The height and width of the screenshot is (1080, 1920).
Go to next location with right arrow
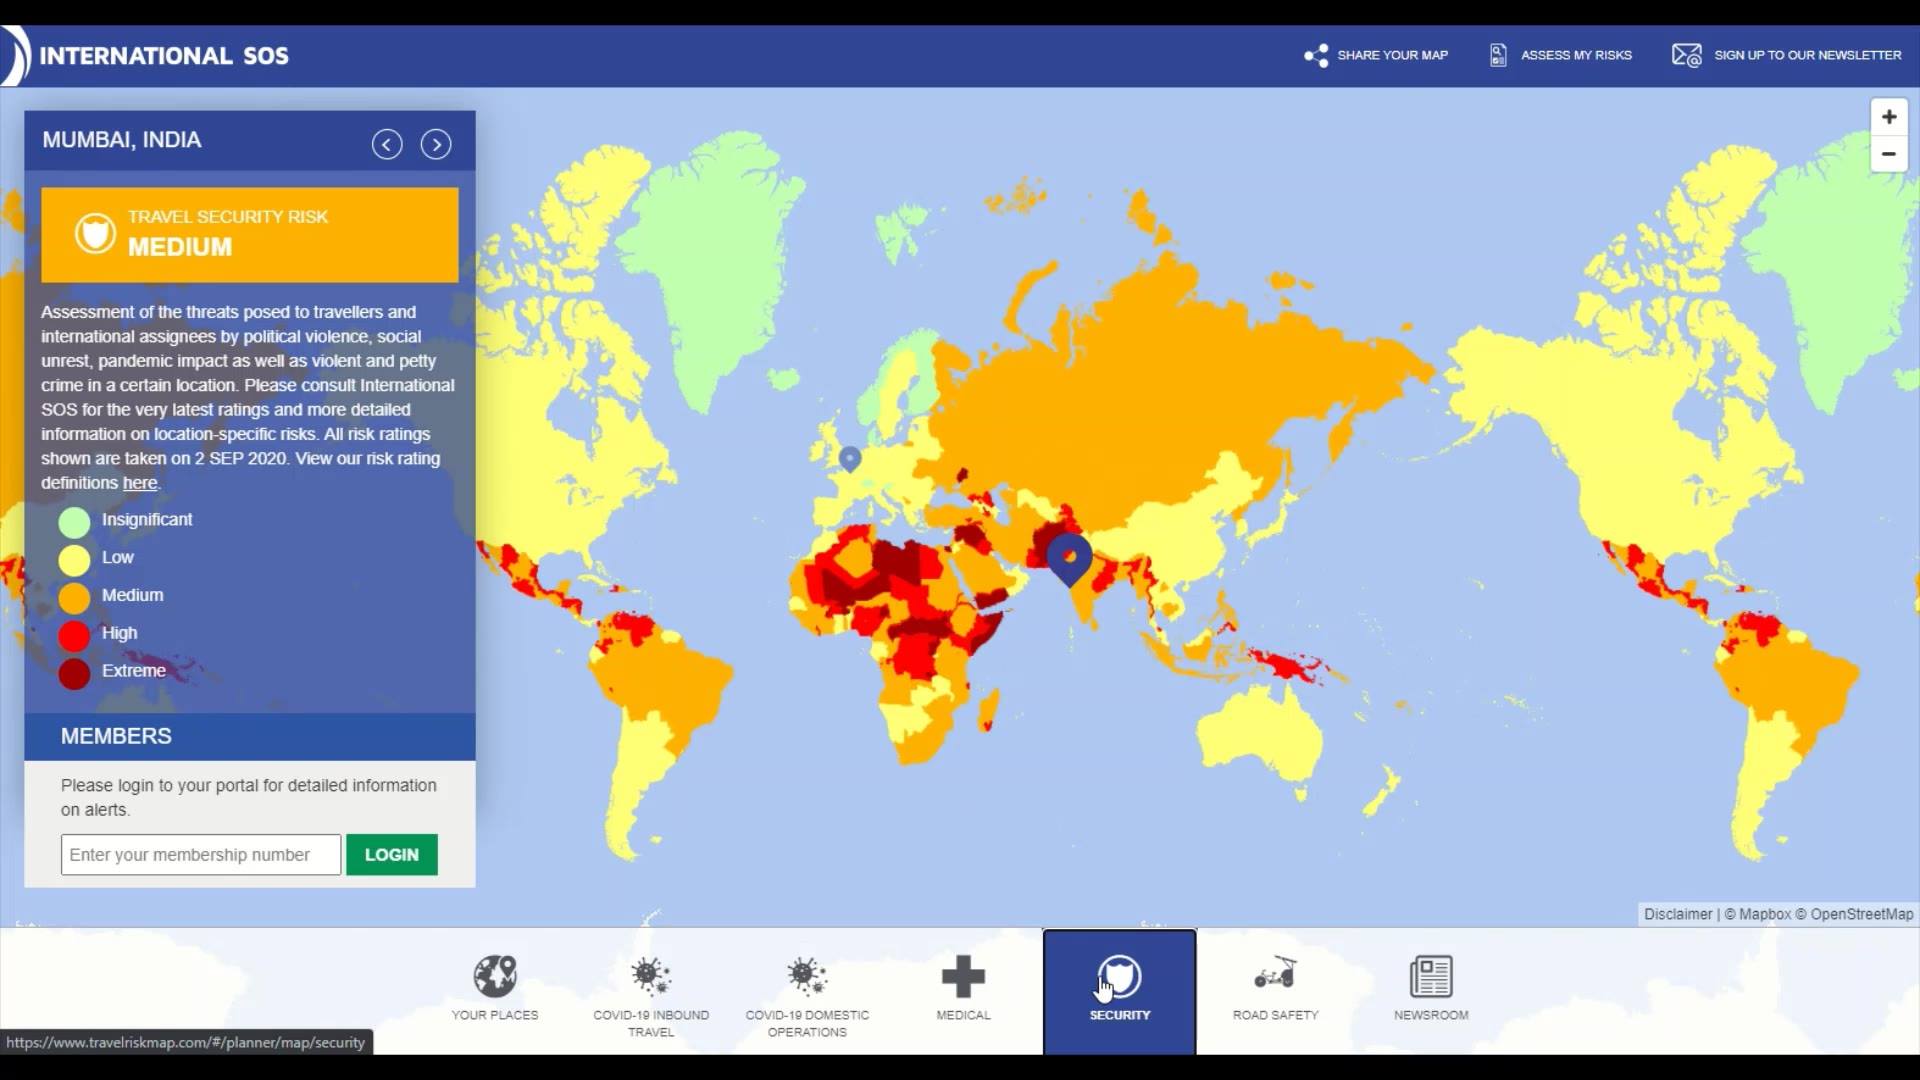[436, 144]
